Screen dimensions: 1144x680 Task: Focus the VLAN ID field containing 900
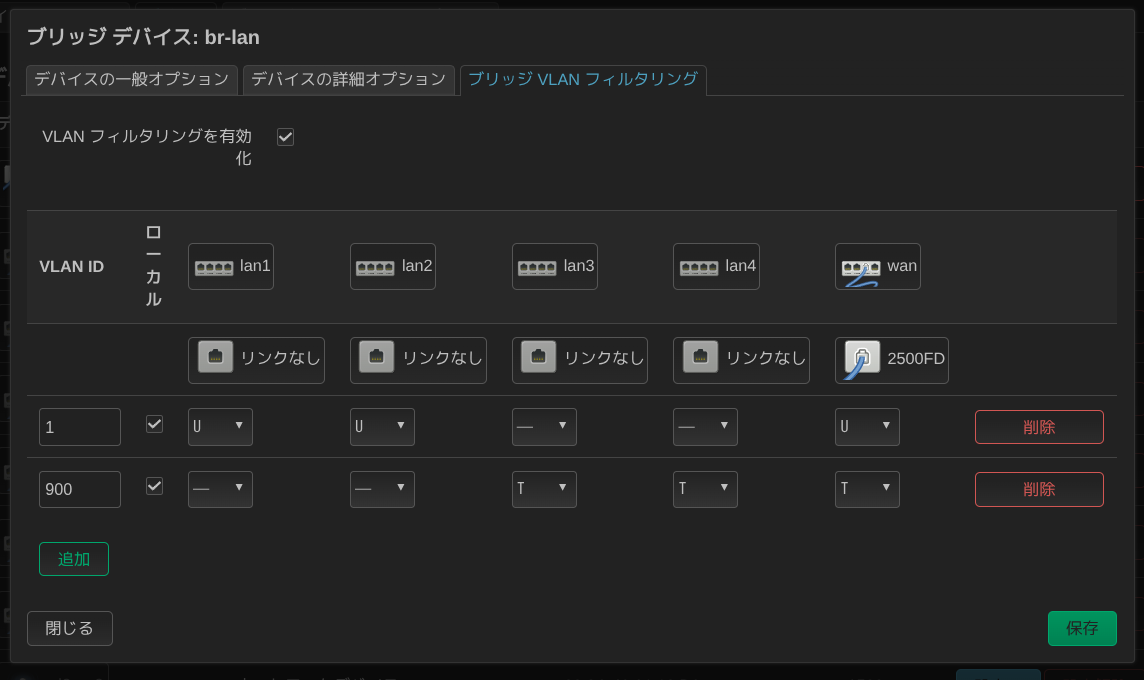tap(80, 489)
